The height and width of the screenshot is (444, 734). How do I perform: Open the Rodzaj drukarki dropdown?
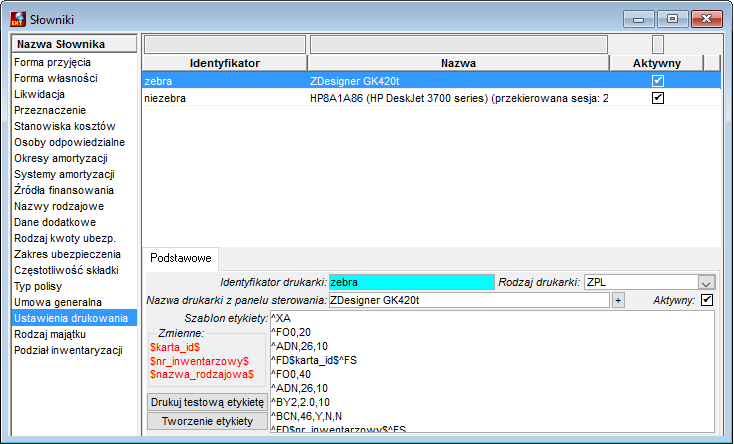[x=706, y=282]
